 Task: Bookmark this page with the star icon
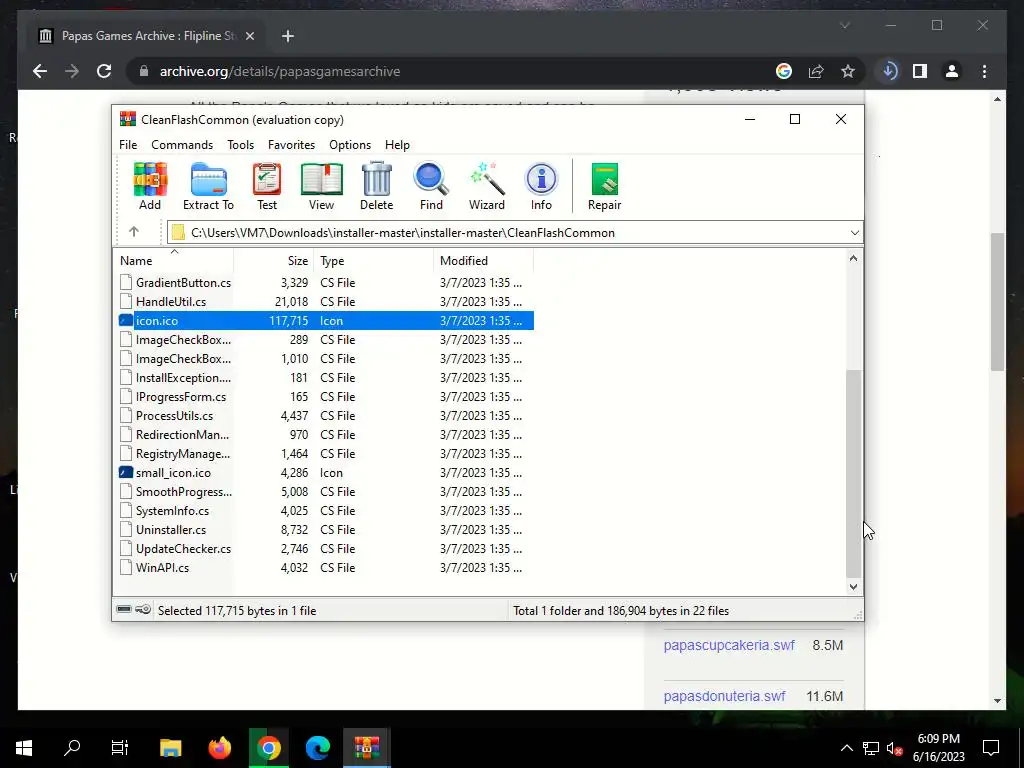(848, 71)
